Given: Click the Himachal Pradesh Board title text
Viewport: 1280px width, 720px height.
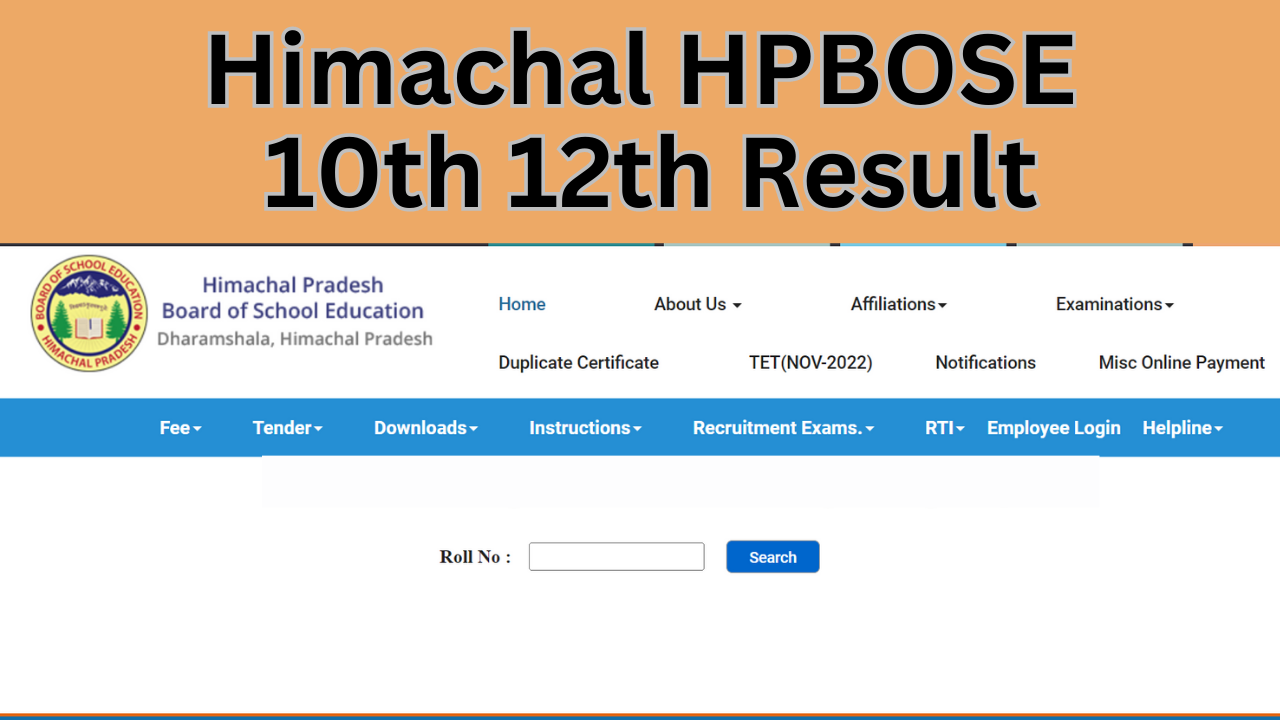Looking at the screenshot, I should 293,298.
